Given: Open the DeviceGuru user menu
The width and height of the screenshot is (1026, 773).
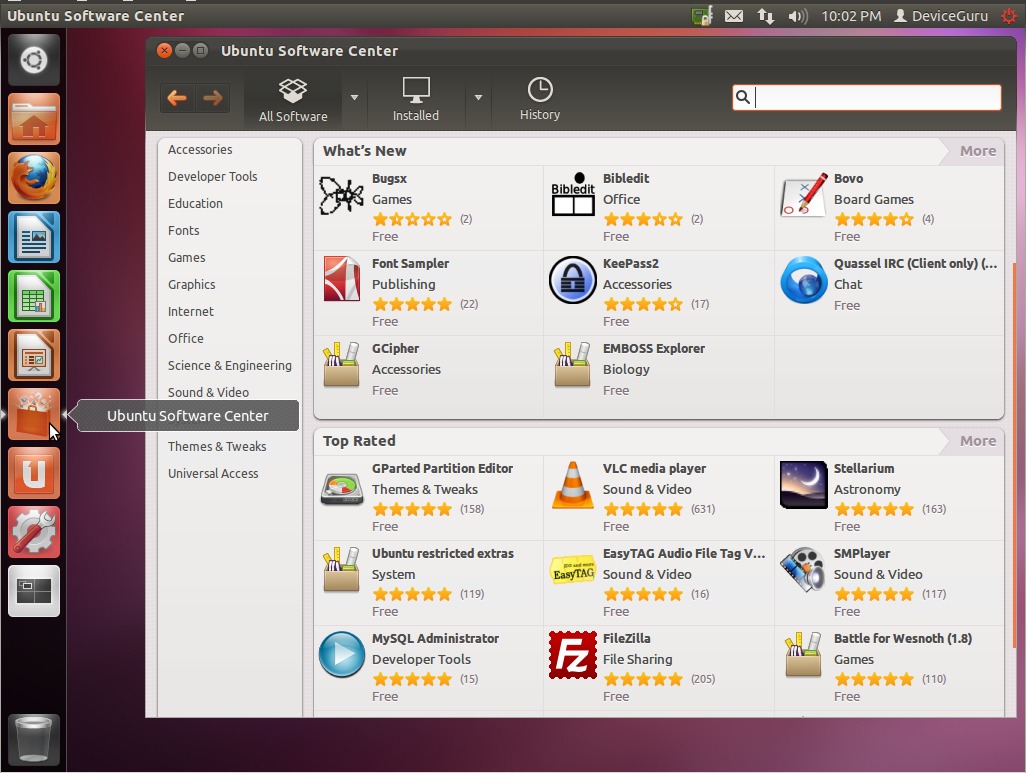Looking at the screenshot, I should [941, 16].
